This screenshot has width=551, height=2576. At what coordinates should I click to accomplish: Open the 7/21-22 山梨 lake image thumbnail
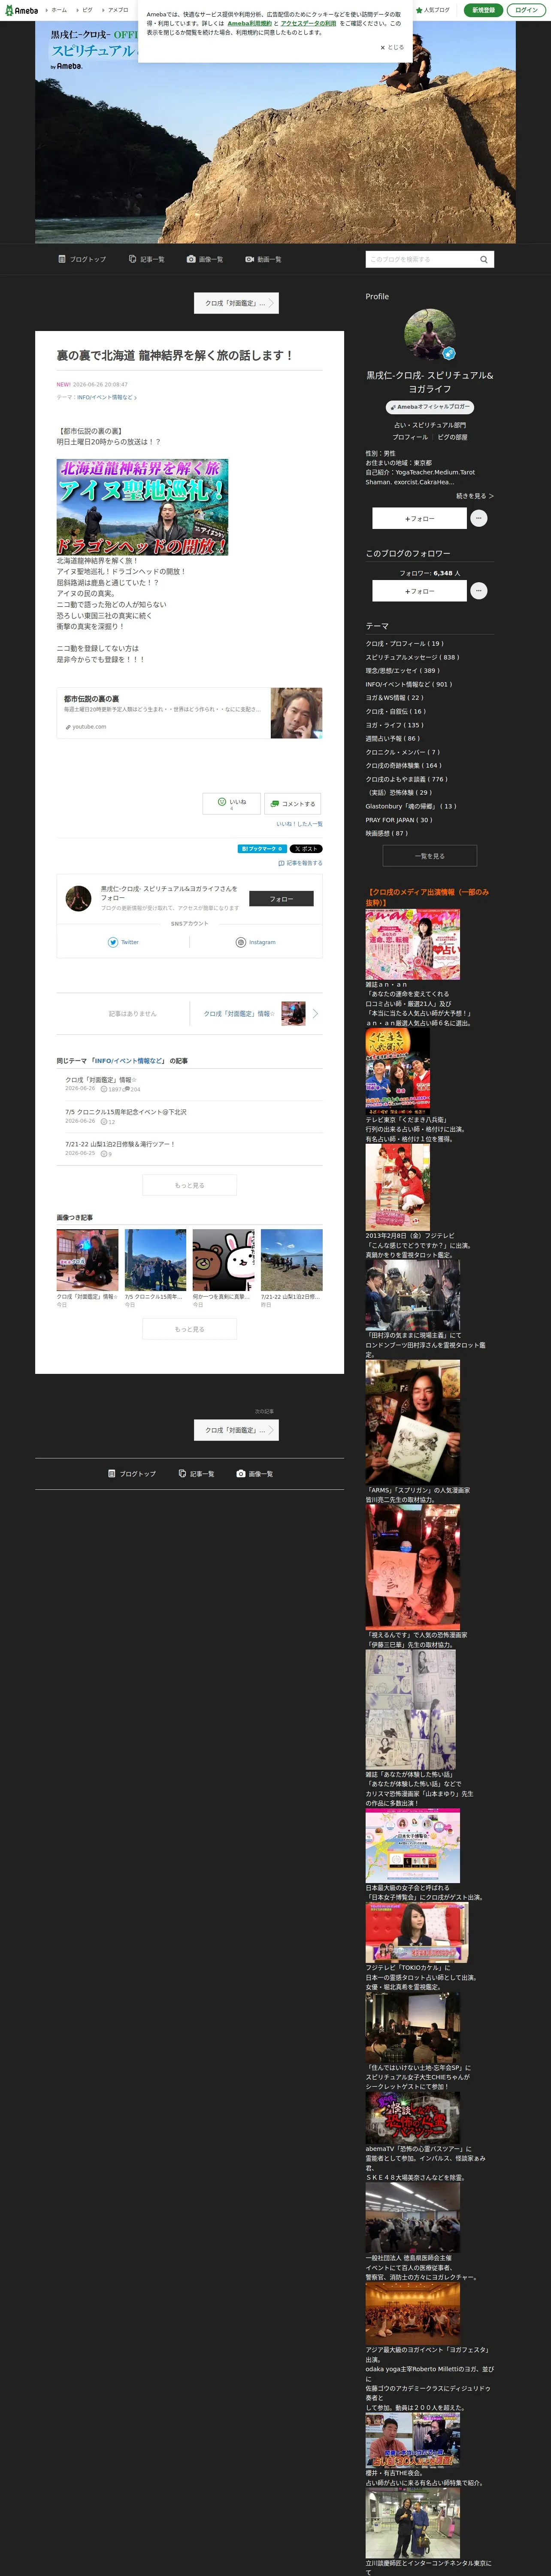point(291,1260)
